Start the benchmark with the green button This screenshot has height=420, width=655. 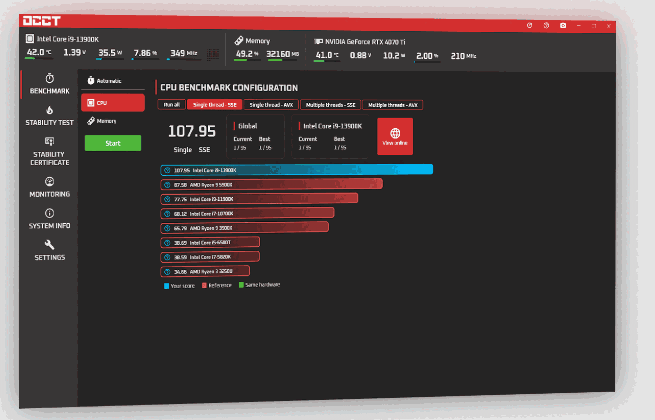pos(113,143)
